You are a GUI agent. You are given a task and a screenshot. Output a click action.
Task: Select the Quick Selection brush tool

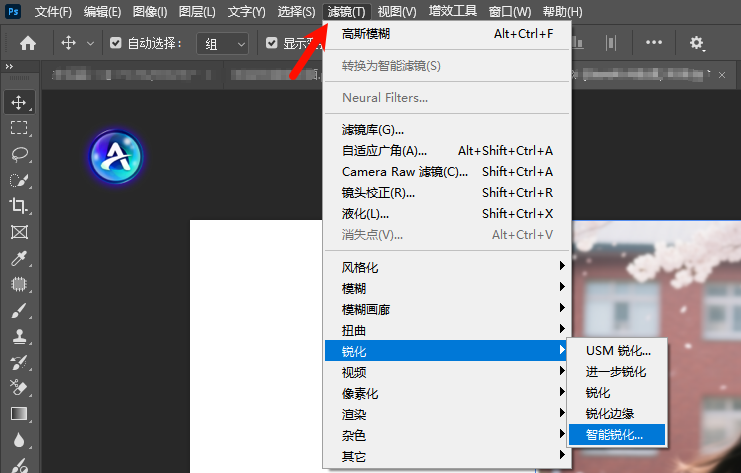19,180
